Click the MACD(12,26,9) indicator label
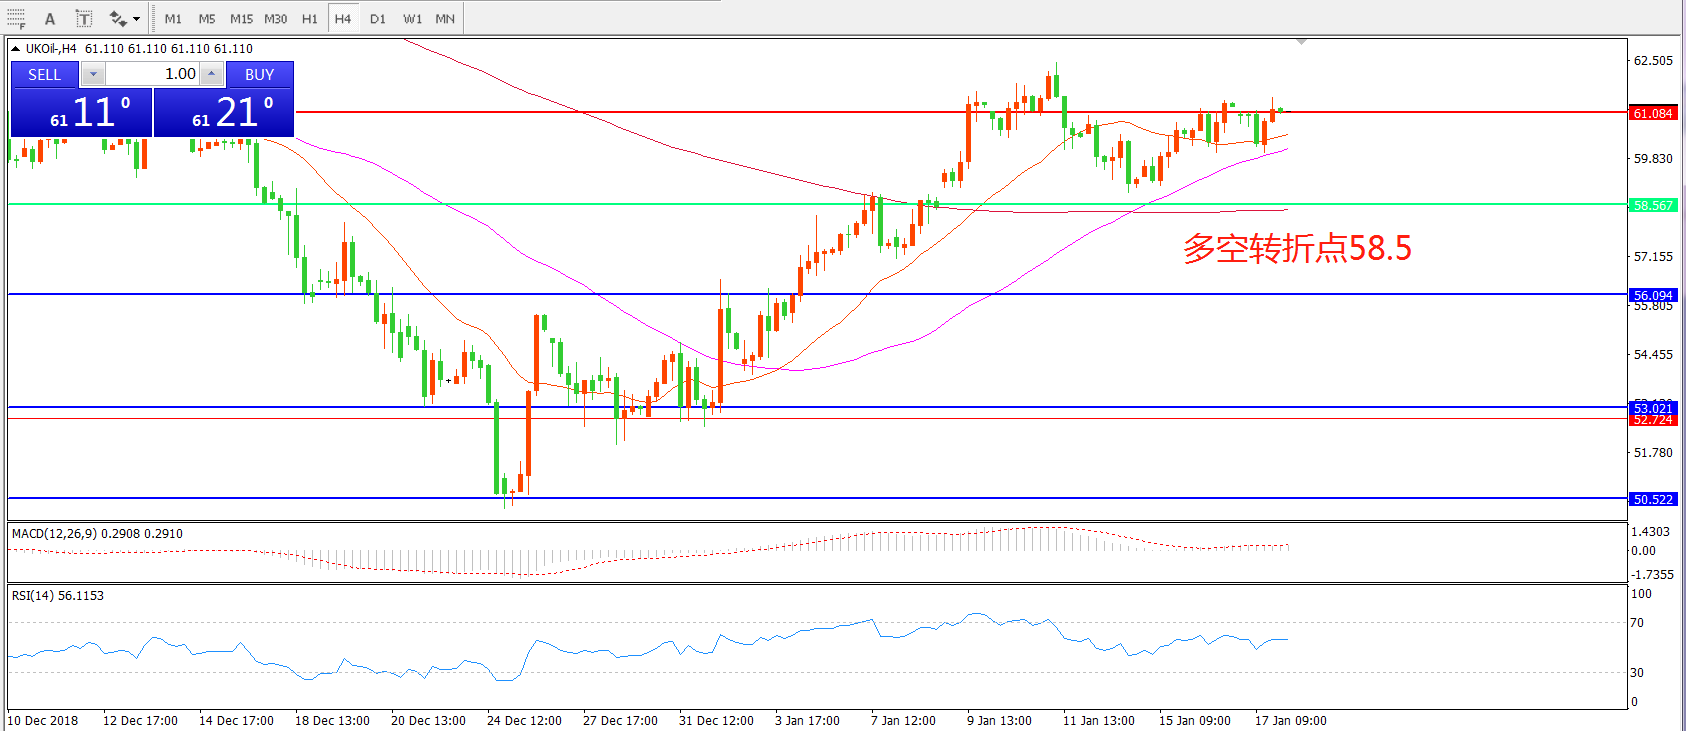Viewport: 1686px width, 731px height. point(54,534)
